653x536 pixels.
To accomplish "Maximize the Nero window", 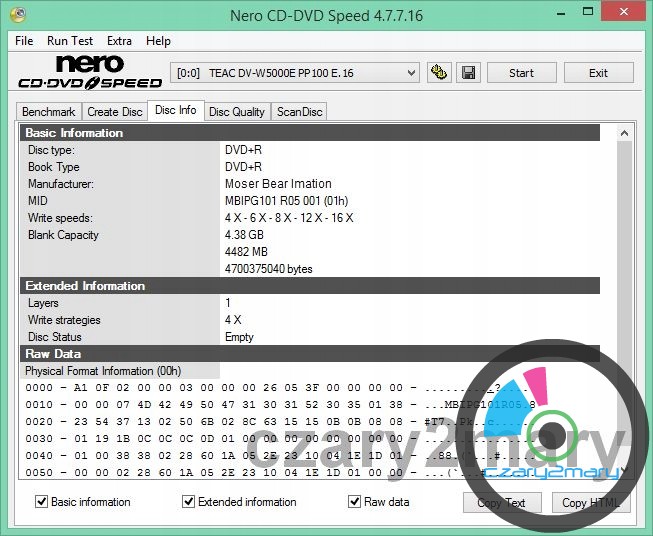I will pyautogui.click(x=581, y=13).
